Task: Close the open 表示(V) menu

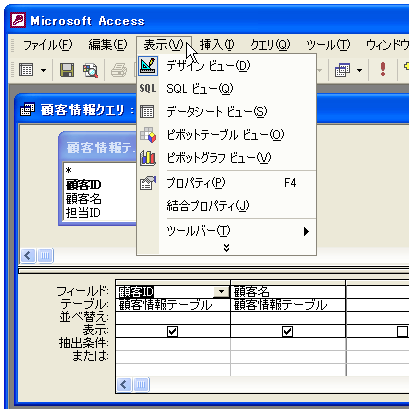Action: pyautogui.click(x=163, y=45)
